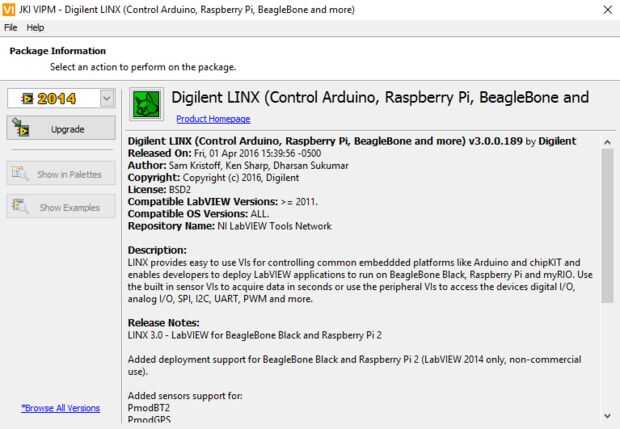620x429 pixels.
Task: Click the upgrade package icon on Upgrade button
Action: tap(20, 127)
